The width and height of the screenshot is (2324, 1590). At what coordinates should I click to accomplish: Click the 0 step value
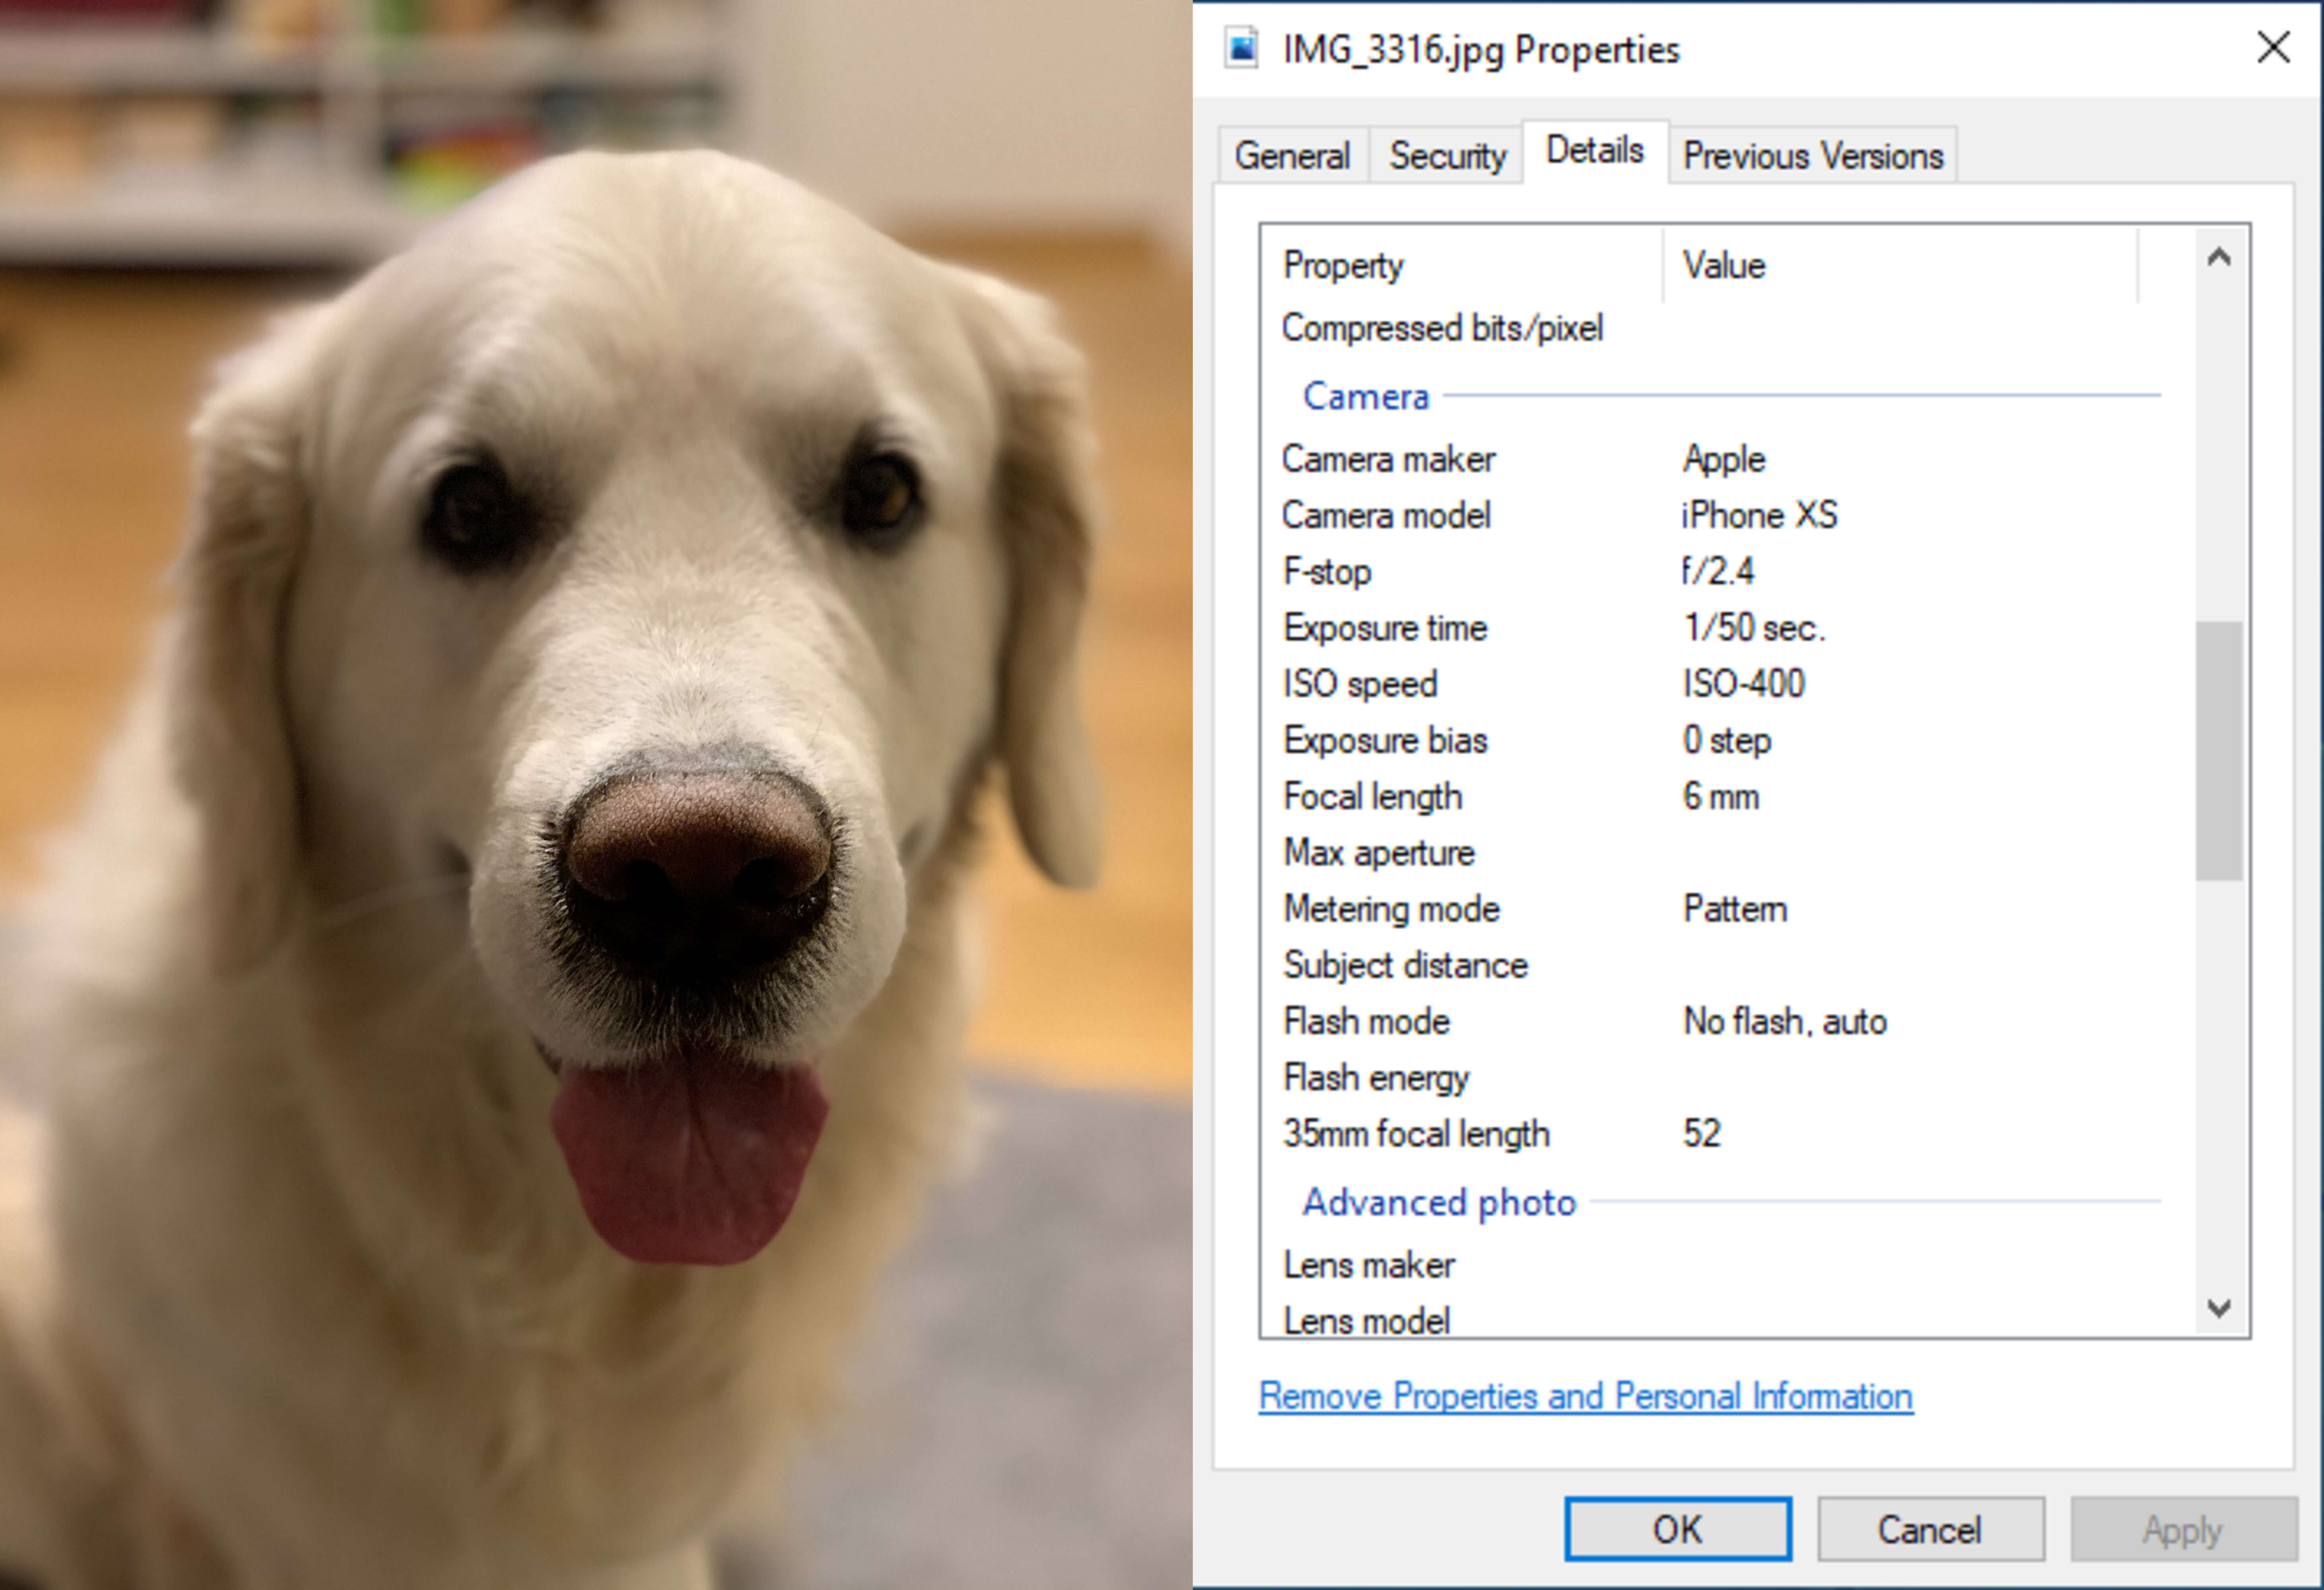point(1727,740)
